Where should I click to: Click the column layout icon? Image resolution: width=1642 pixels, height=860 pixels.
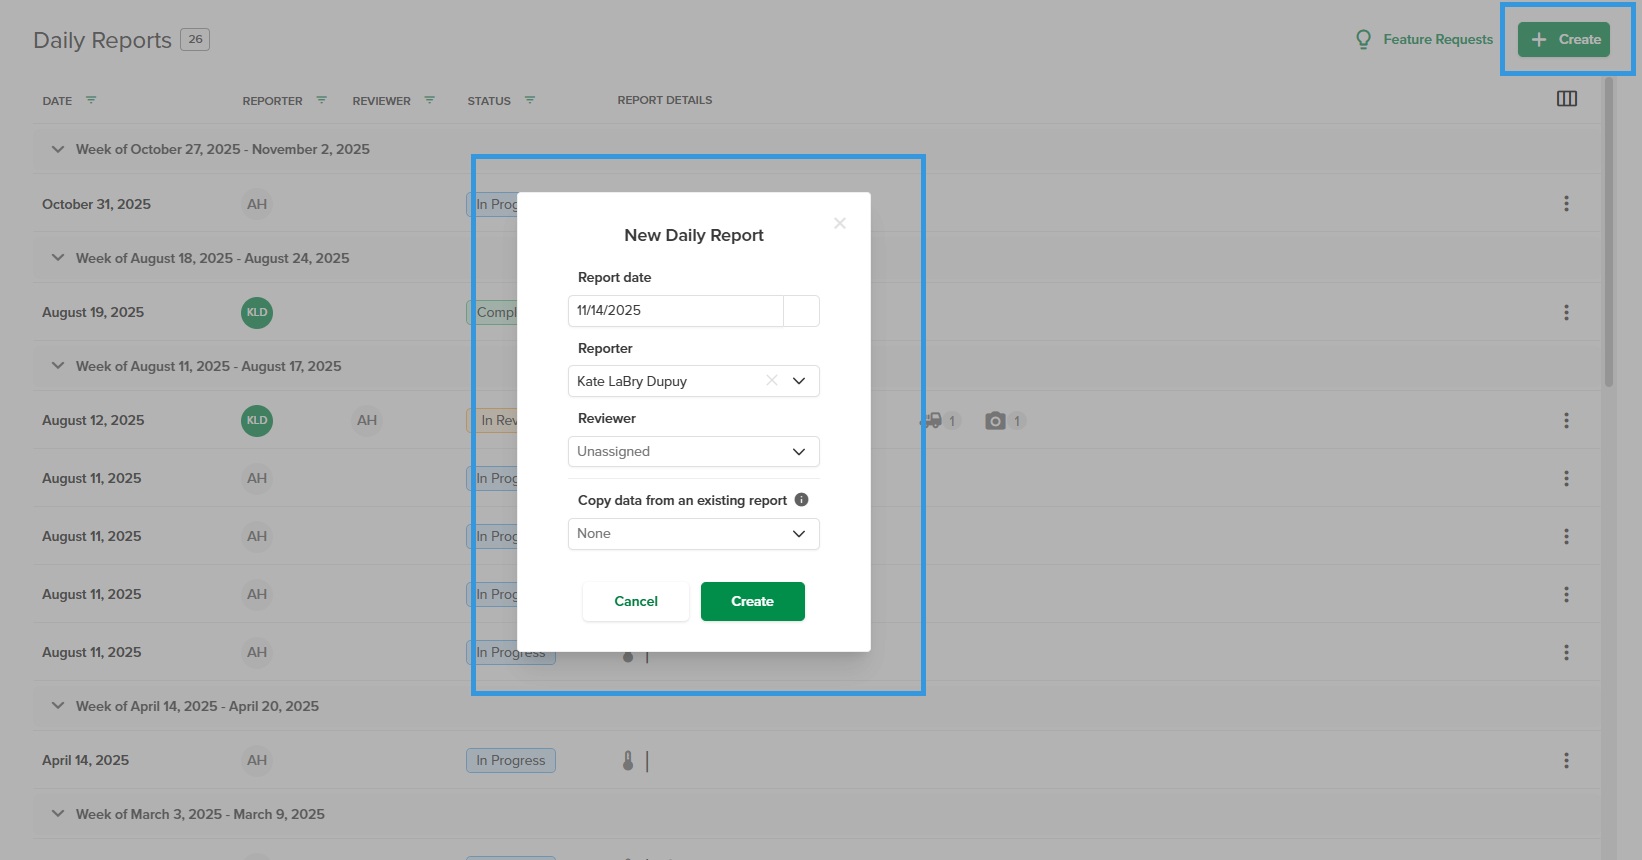pos(1567,99)
